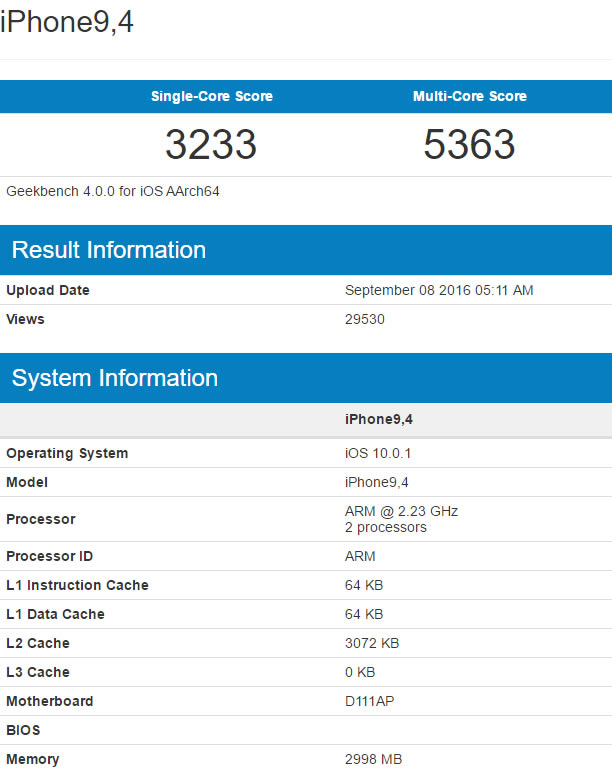This screenshot has width=612, height=777.
Task: Click the Geekbench 4.0.0 for iOS AArch64 text
Action: click(x=113, y=191)
